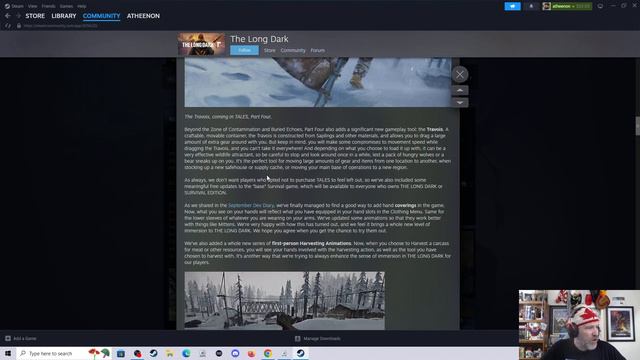640x360 pixels.
Task: Click the Steam logo menu
Action: click(x=14, y=6)
